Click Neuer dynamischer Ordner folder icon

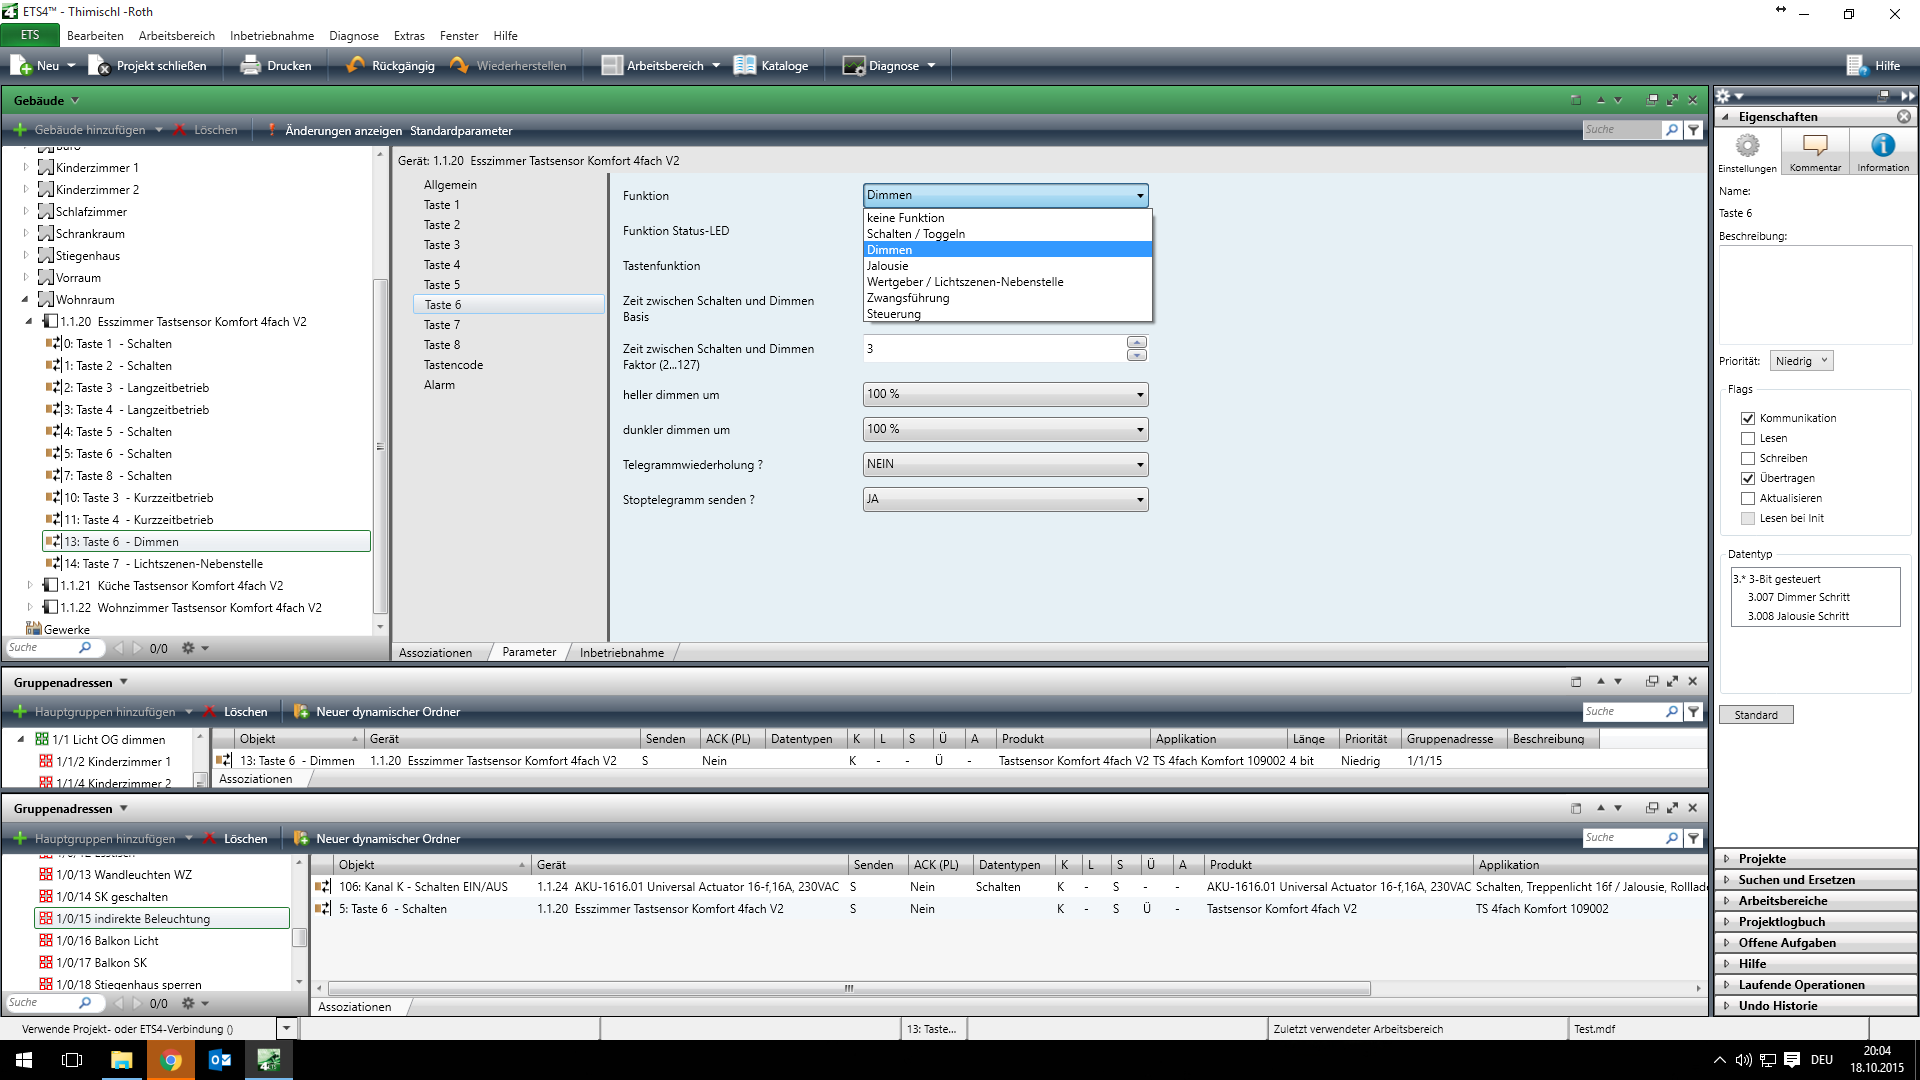pyautogui.click(x=301, y=712)
